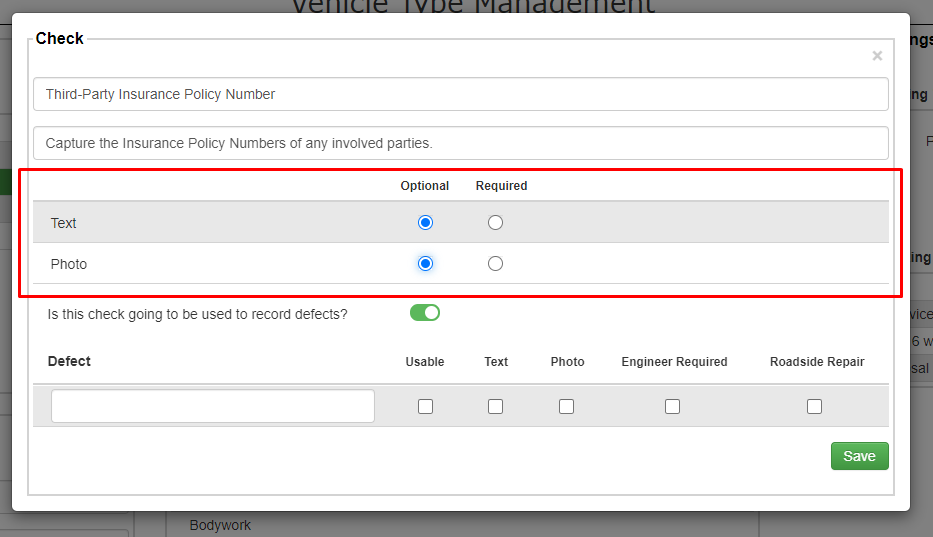Enable the Engineer Required checkbox
Image resolution: width=933 pixels, height=537 pixels.
click(x=672, y=407)
